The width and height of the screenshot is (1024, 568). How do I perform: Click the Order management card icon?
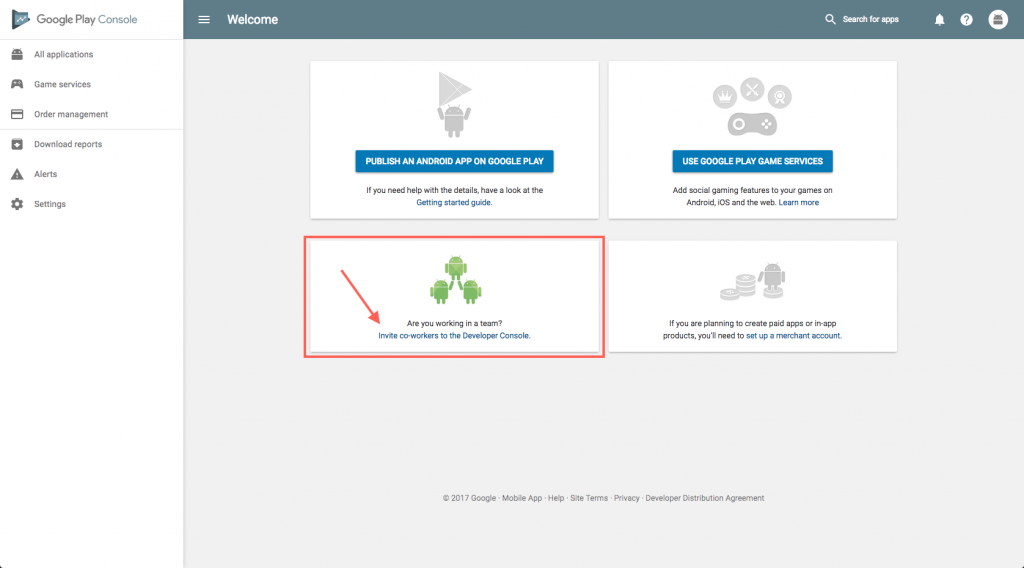[x=17, y=114]
